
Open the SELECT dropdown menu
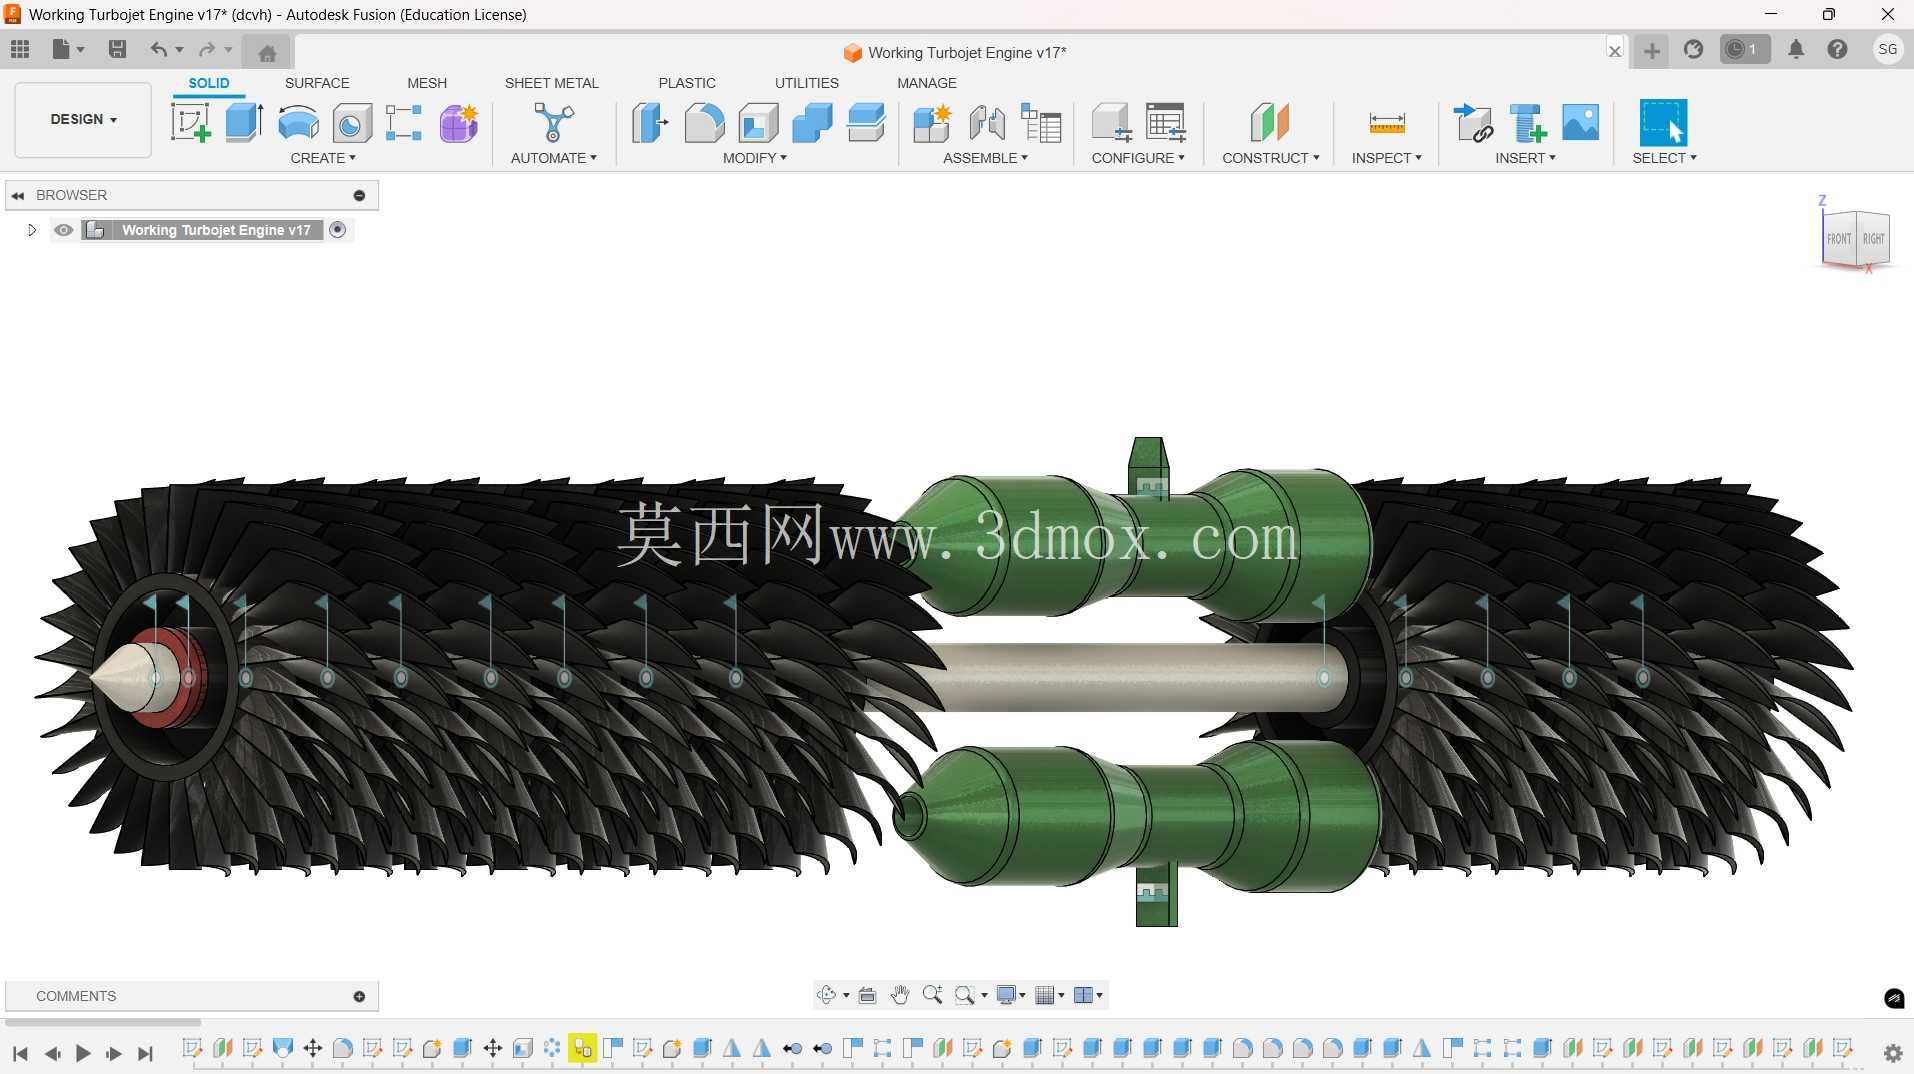point(1664,158)
